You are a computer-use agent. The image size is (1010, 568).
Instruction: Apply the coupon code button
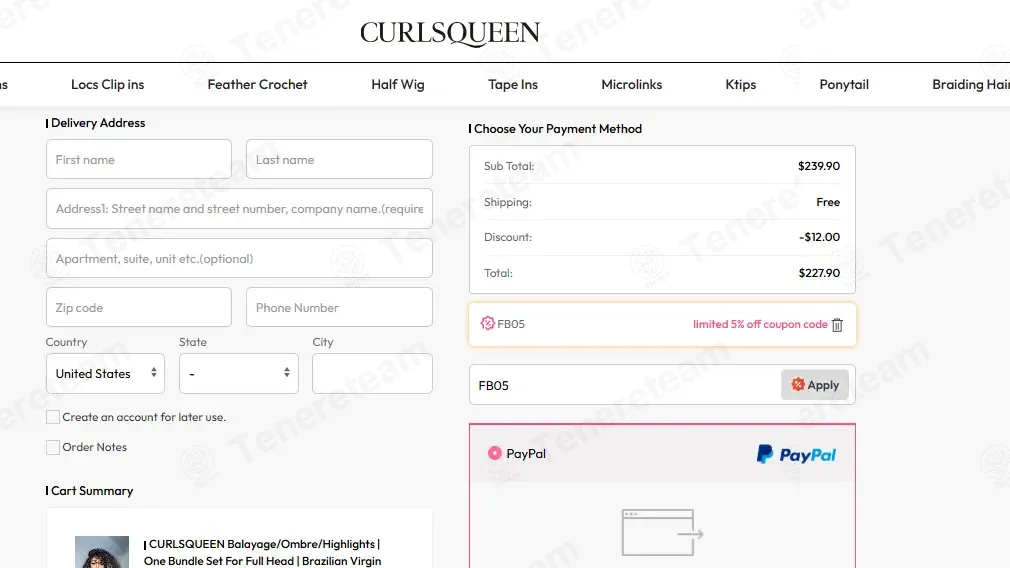(815, 385)
